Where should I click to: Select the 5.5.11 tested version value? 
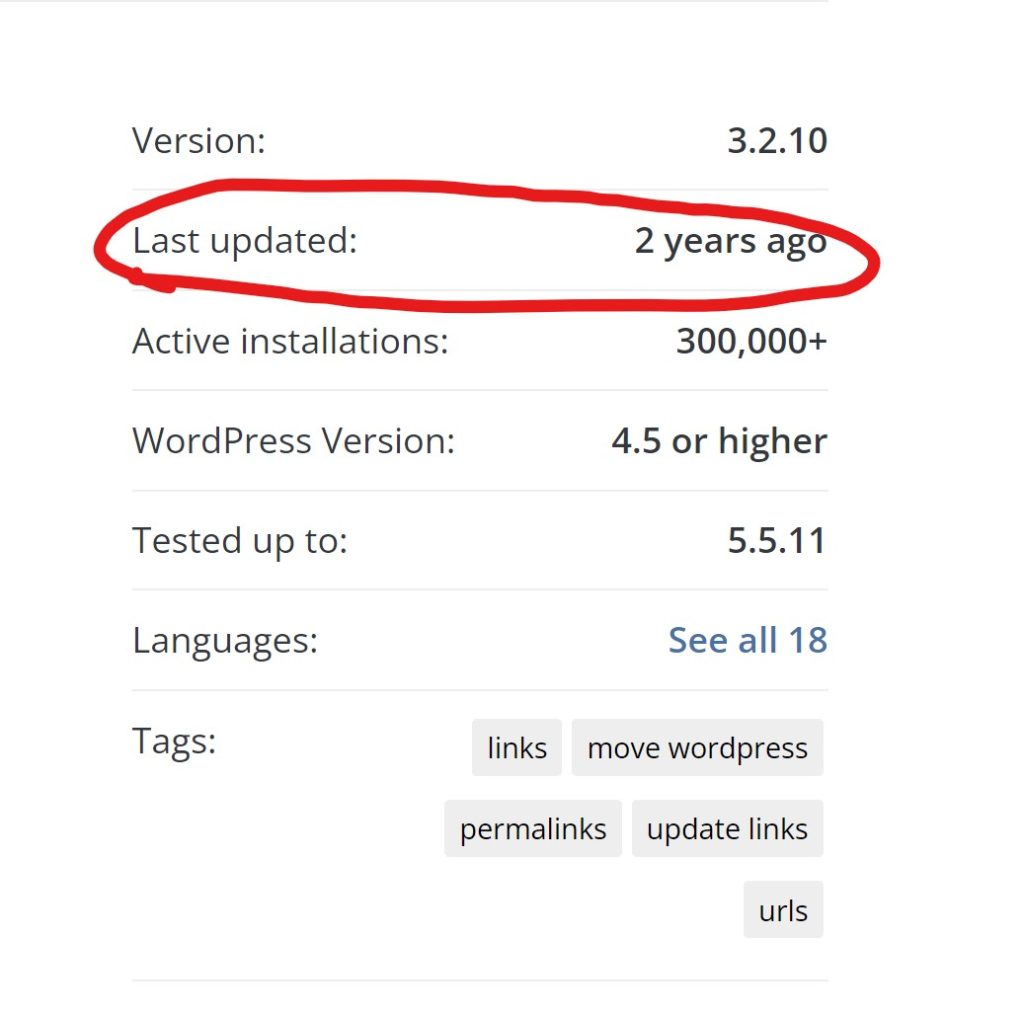click(777, 541)
